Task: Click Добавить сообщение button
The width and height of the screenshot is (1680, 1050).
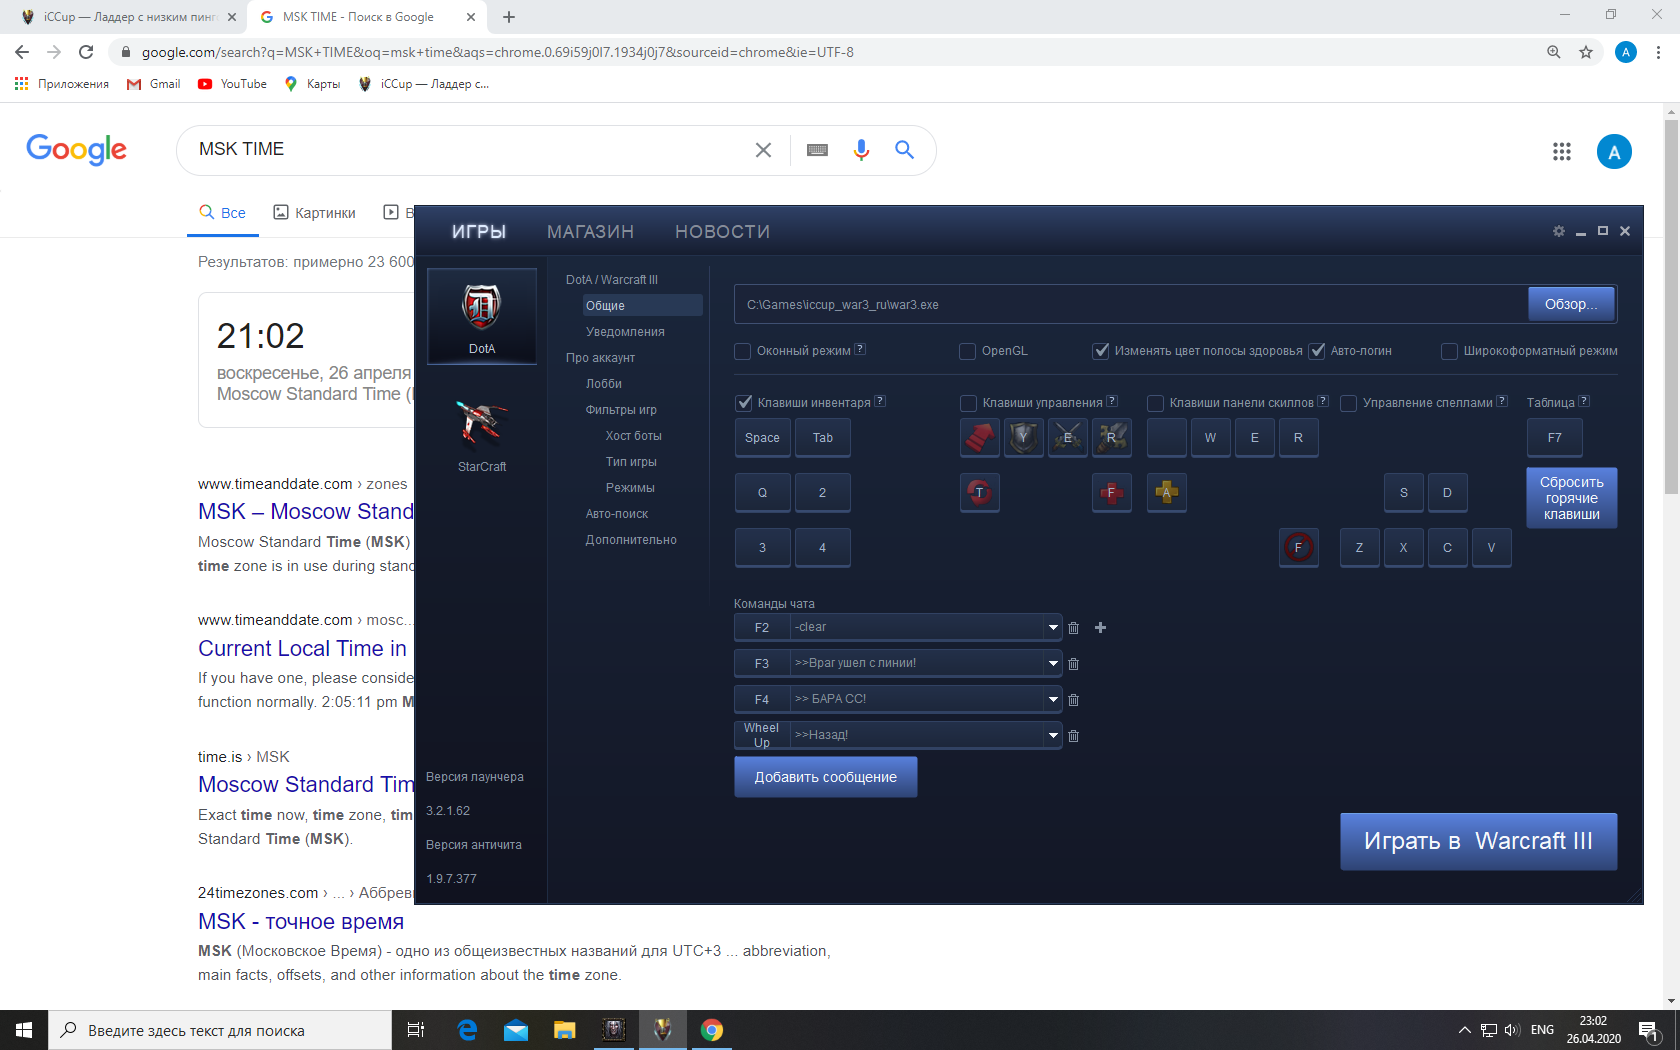Action: pyautogui.click(x=825, y=777)
